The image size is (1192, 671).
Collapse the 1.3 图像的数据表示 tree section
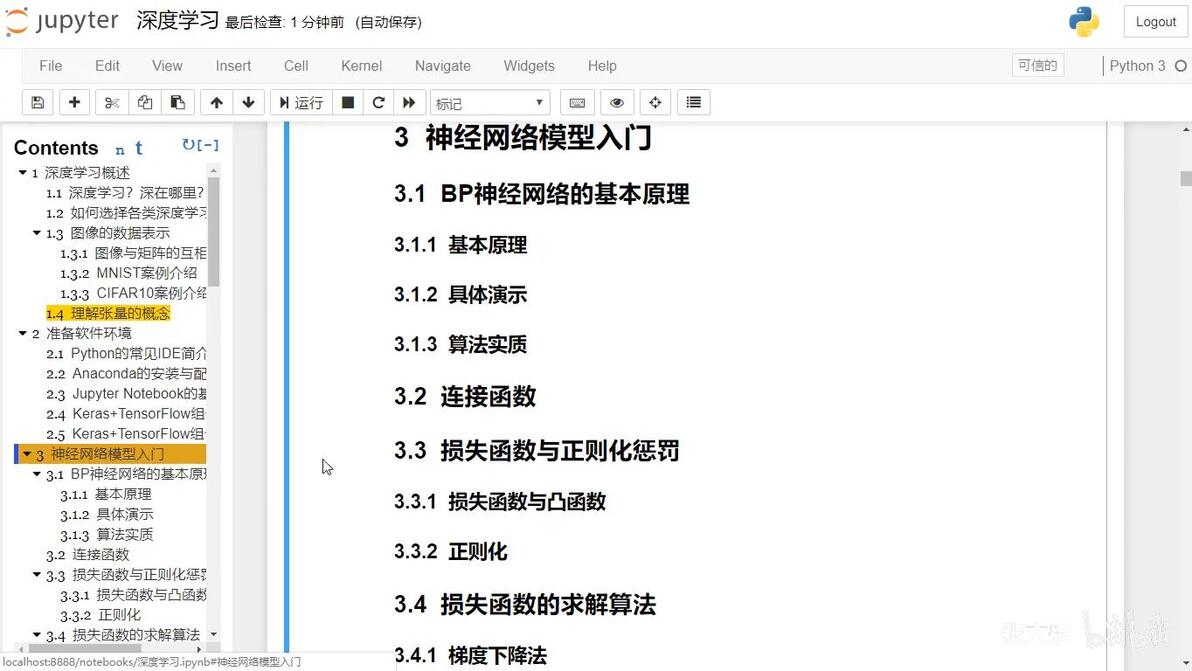click(36, 233)
